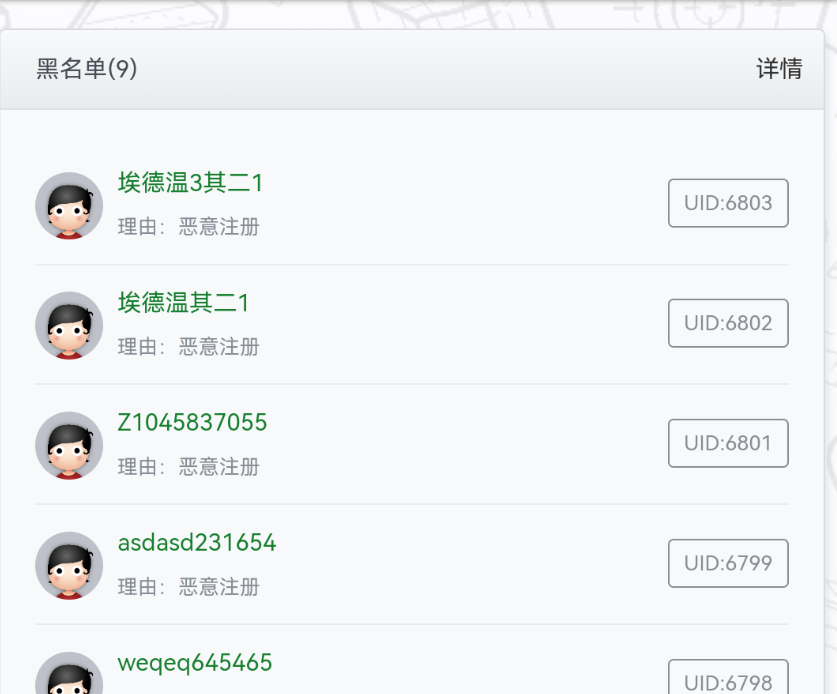This screenshot has height=694, width=837.
Task: Click ban reason text under Z1045837055
Action: point(189,467)
